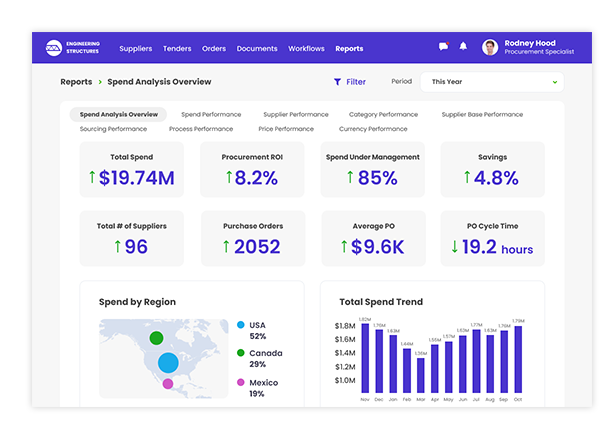Switch to the Supplier Performance tab
Screen dimensions: 610x436
(295, 115)
